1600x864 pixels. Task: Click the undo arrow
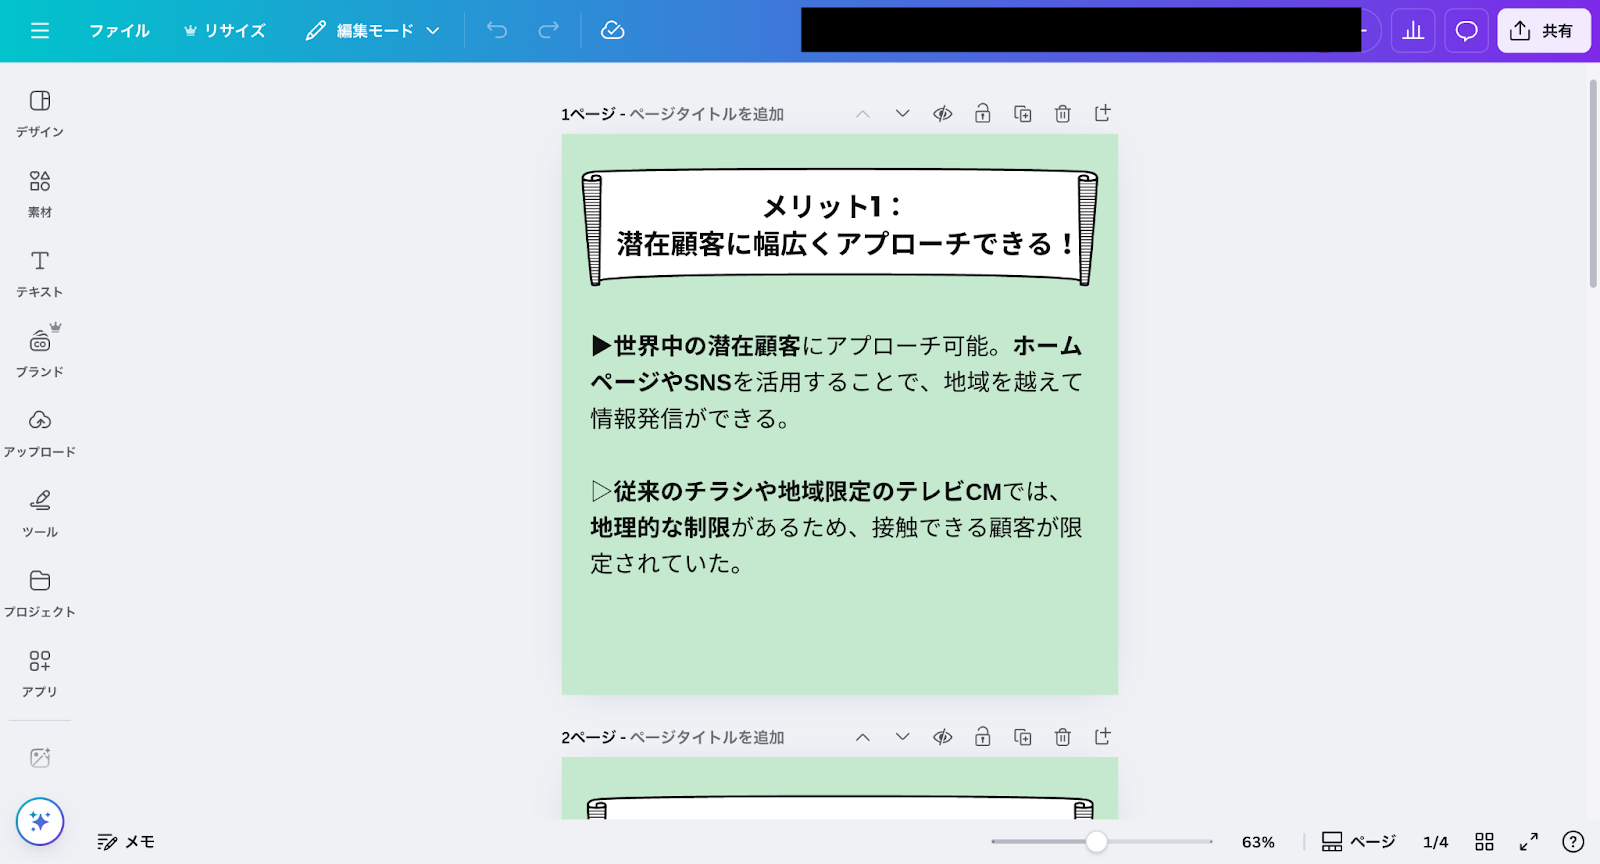pos(497,31)
